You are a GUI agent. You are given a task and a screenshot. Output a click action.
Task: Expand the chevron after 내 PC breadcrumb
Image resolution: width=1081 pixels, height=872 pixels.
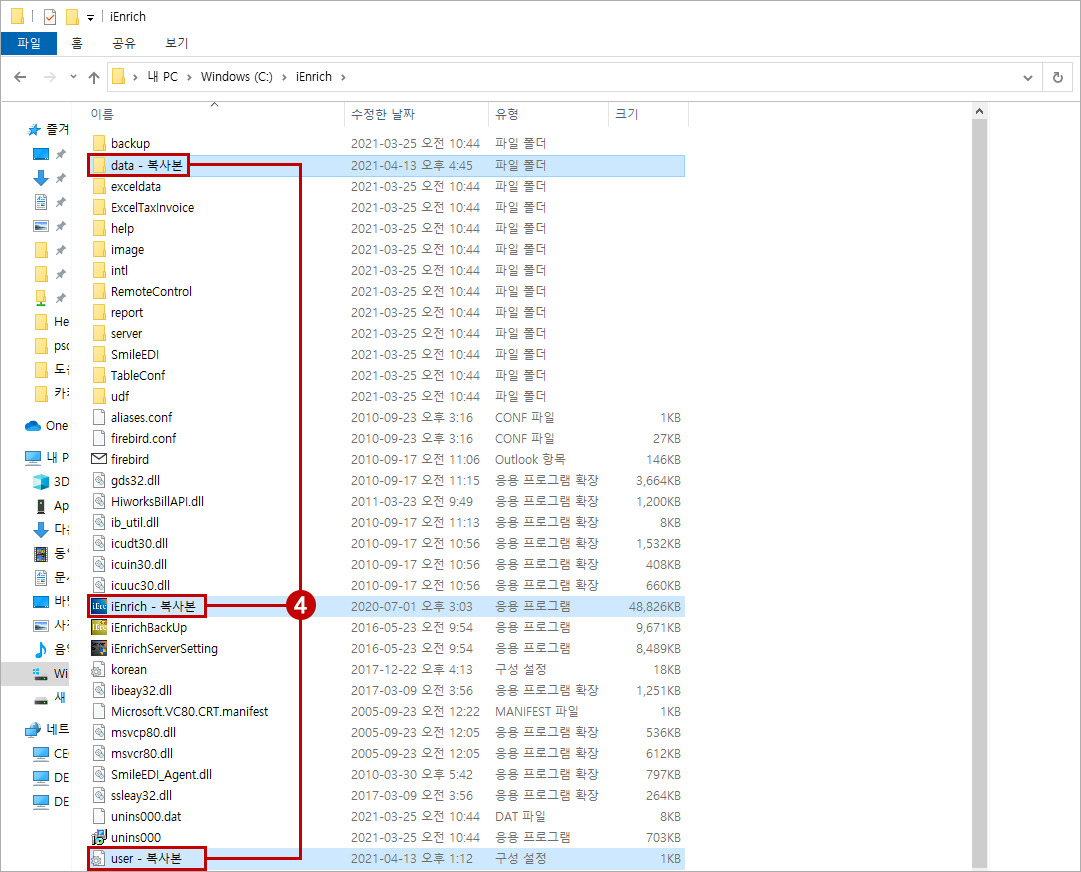pos(189,77)
